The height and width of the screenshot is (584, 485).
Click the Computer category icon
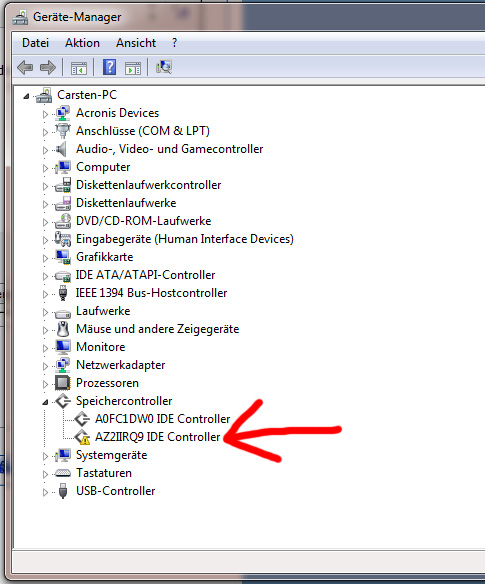63,167
